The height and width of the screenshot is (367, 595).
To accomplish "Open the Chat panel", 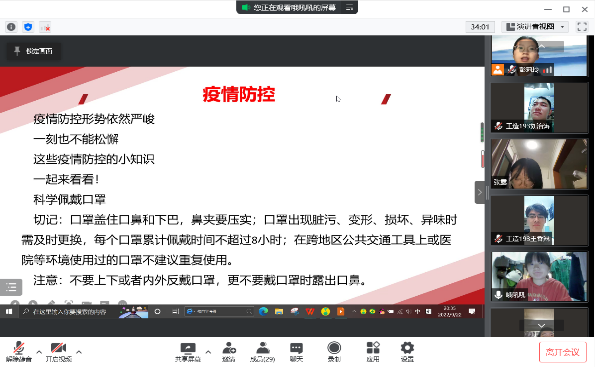I will (x=296, y=351).
